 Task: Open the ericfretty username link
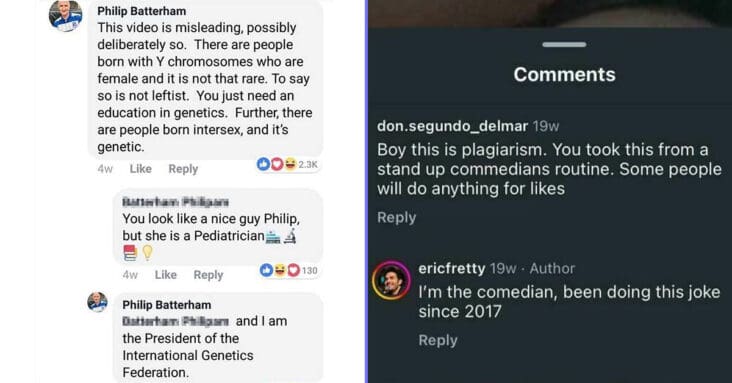tap(452, 269)
